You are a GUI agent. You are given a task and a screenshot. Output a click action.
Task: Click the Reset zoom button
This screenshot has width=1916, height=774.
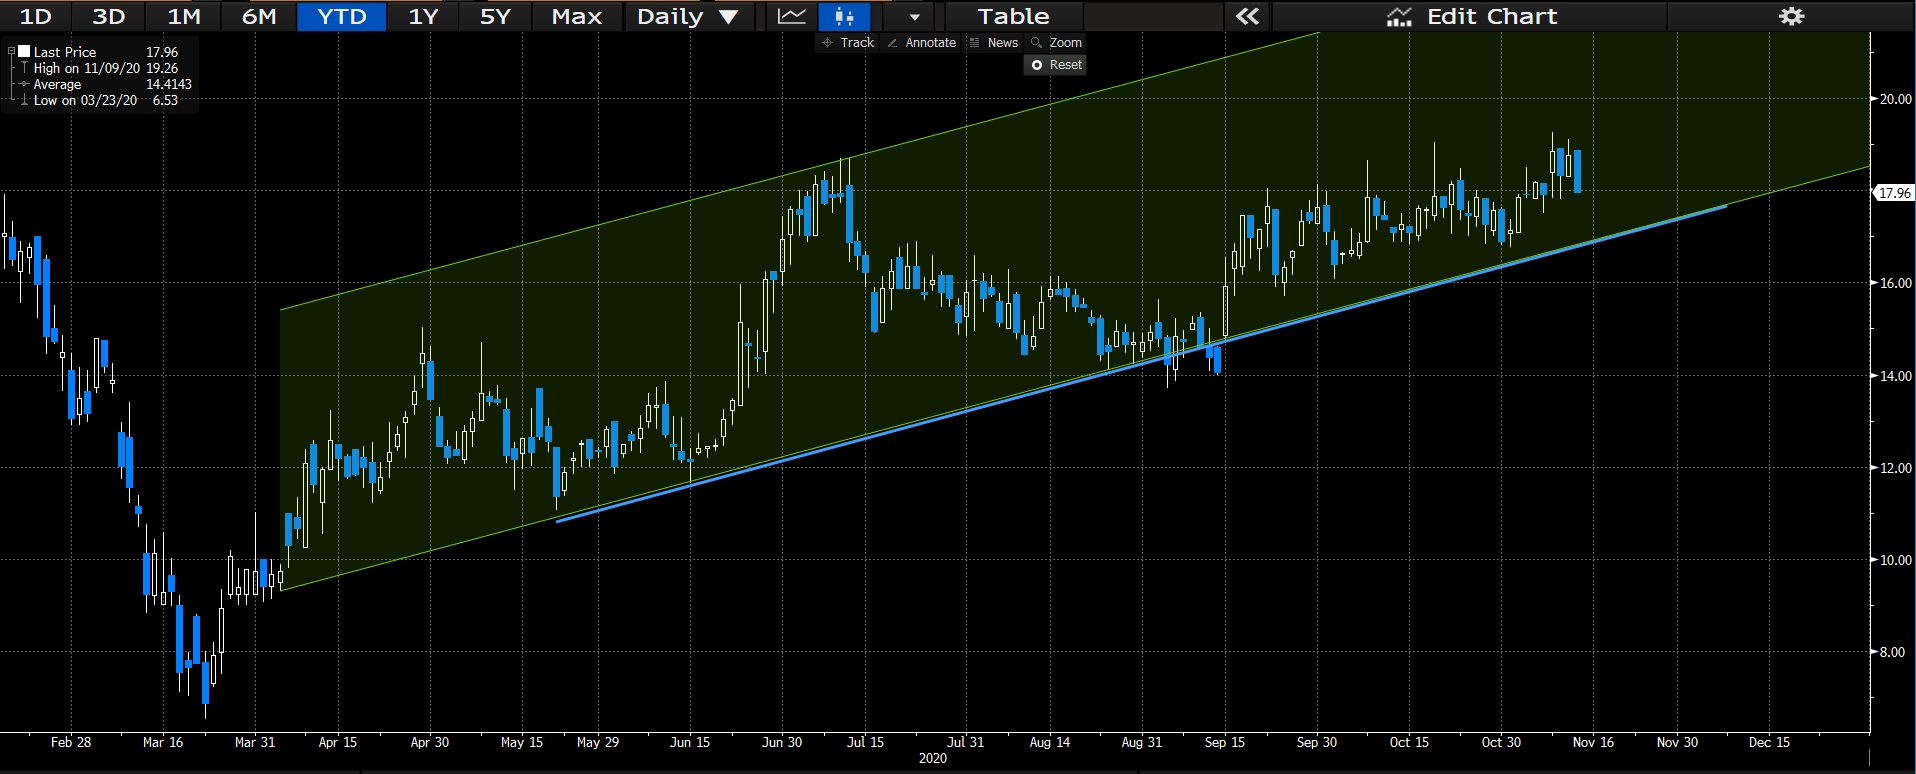click(1056, 64)
